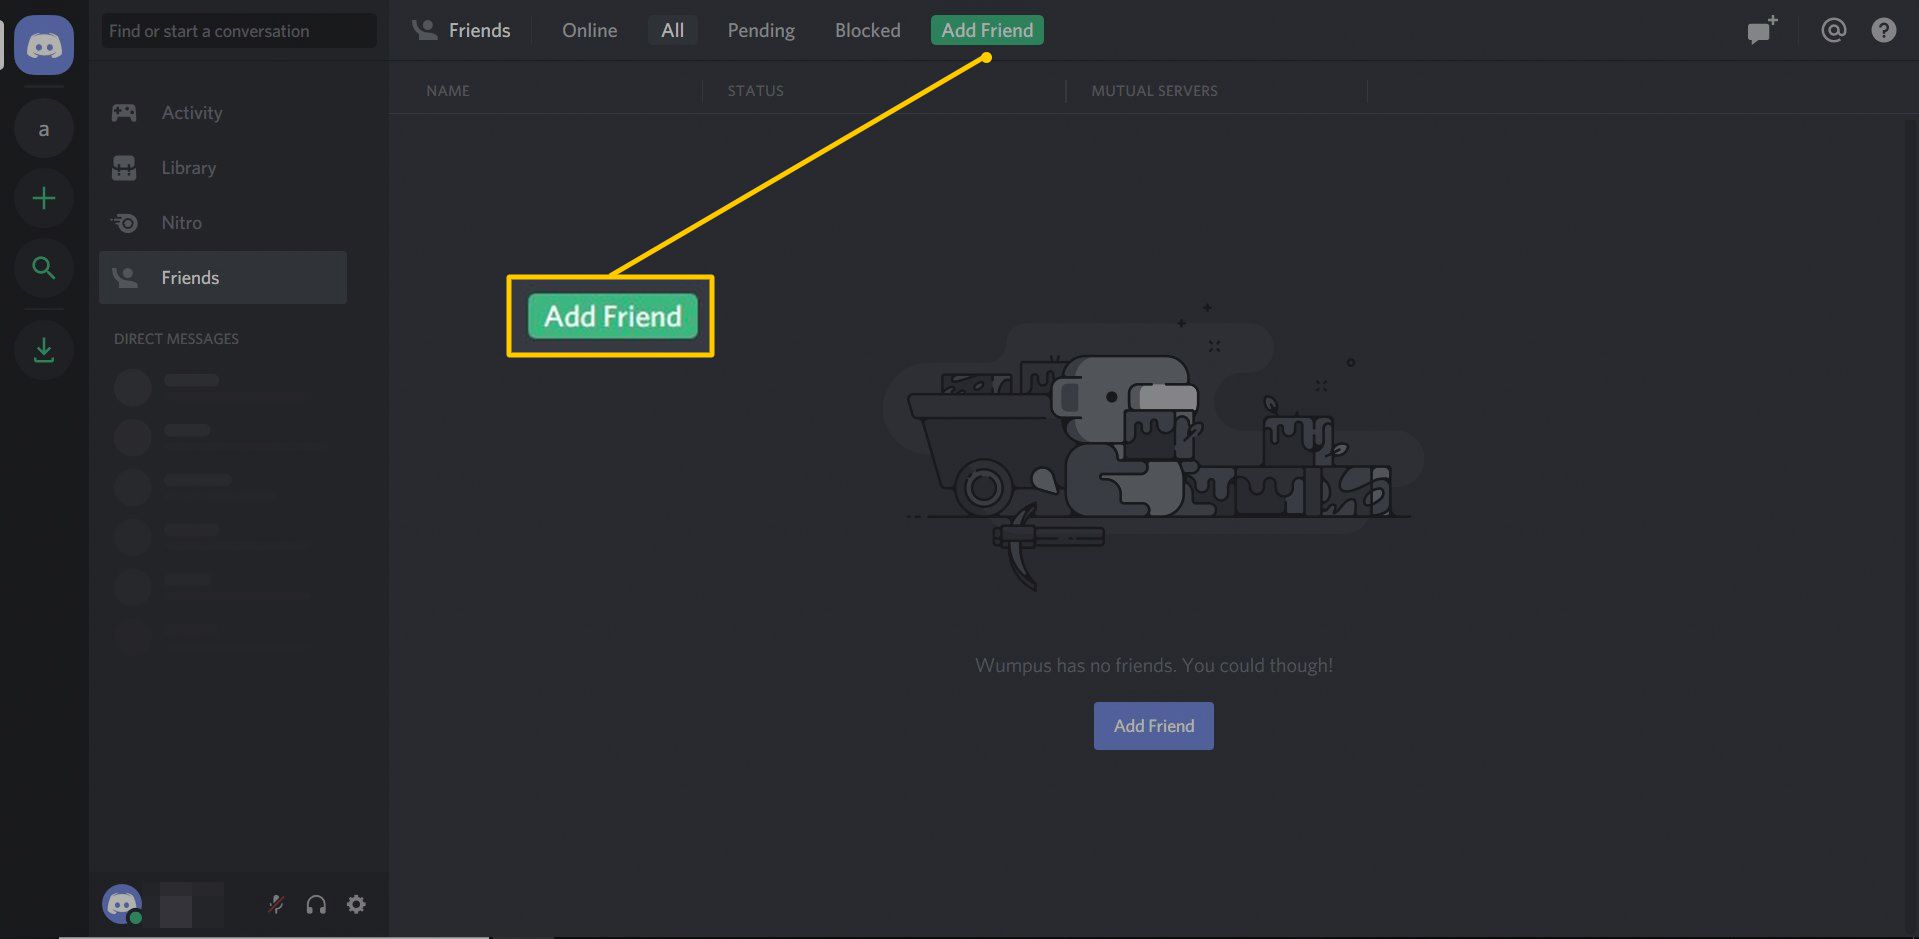Switch to the Pending tab
This screenshot has width=1919, height=939.
[761, 30]
